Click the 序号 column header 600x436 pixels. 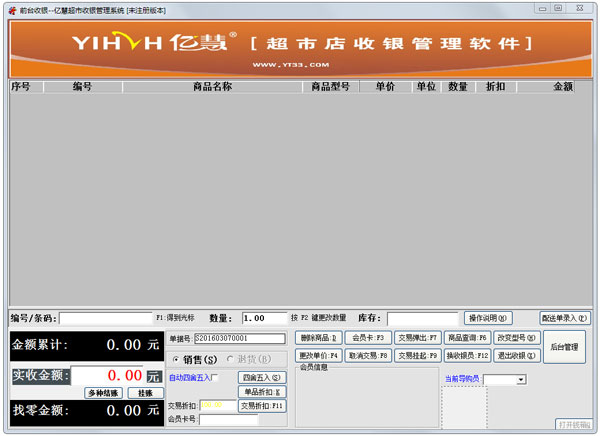(26, 87)
